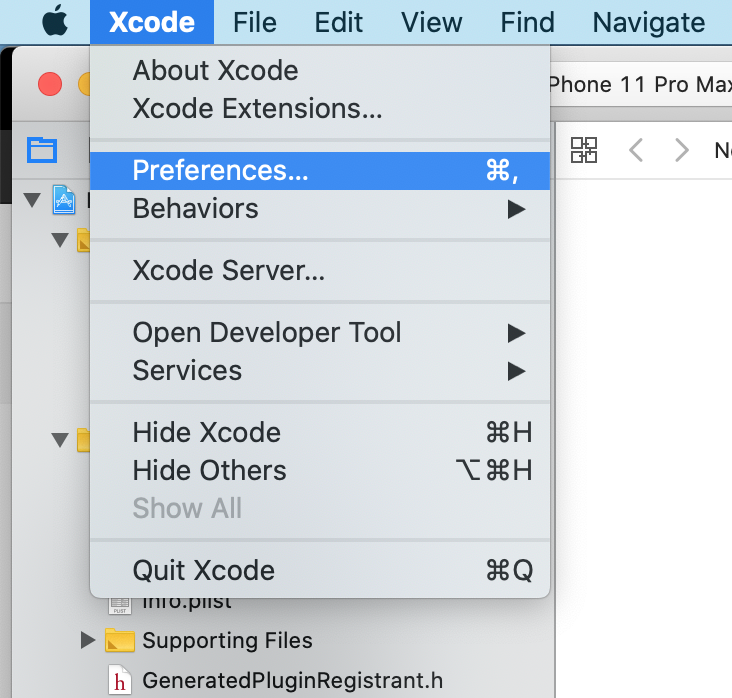Collapse the project root disclosure triangle
The height and width of the screenshot is (698, 732).
33,200
